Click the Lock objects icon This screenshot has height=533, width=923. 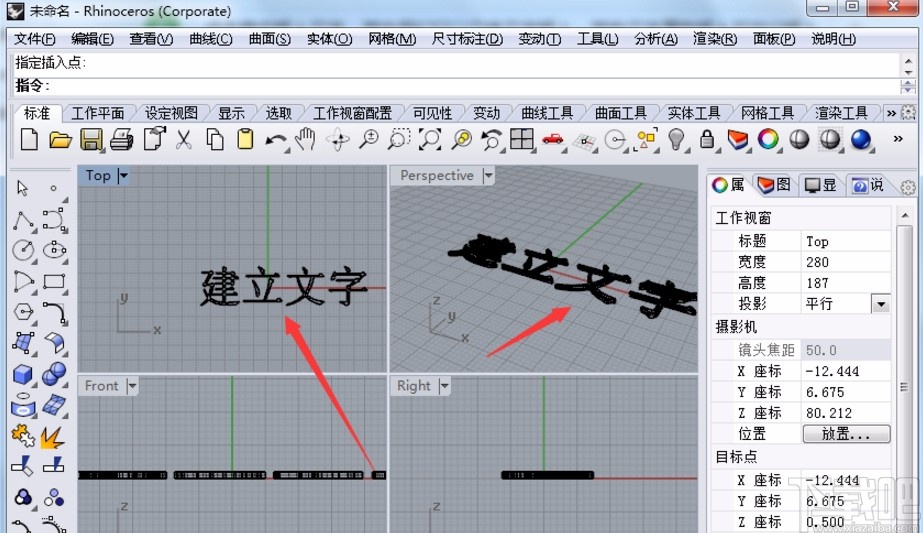[x=707, y=140]
